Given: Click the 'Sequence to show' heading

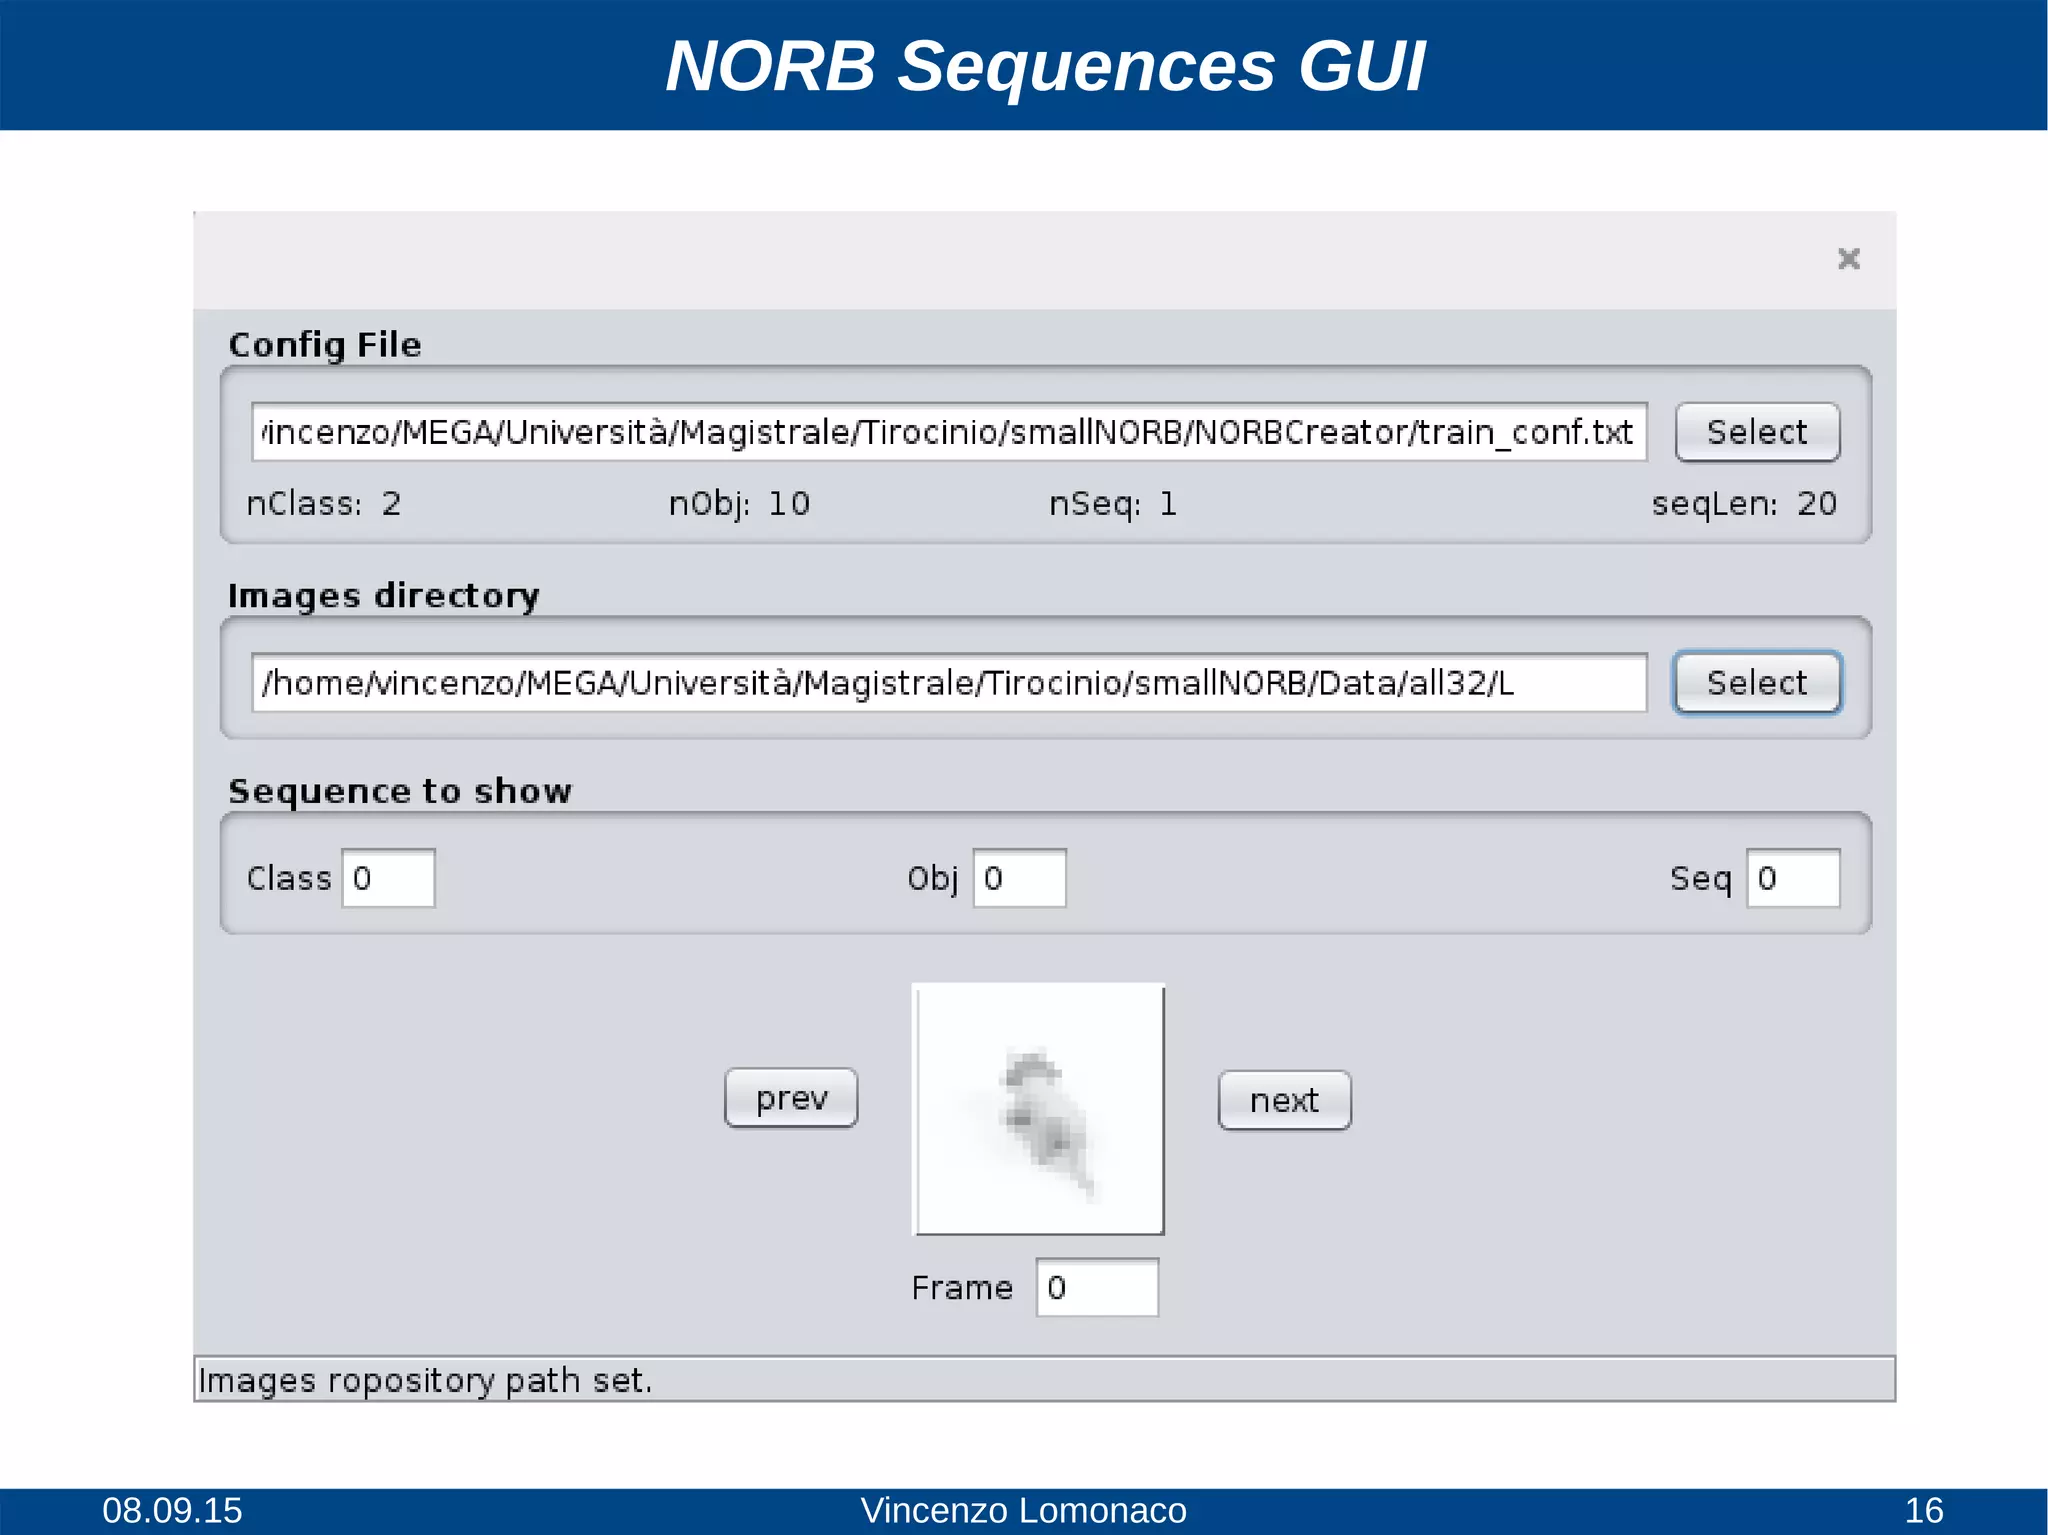Looking at the screenshot, I should 400,791.
